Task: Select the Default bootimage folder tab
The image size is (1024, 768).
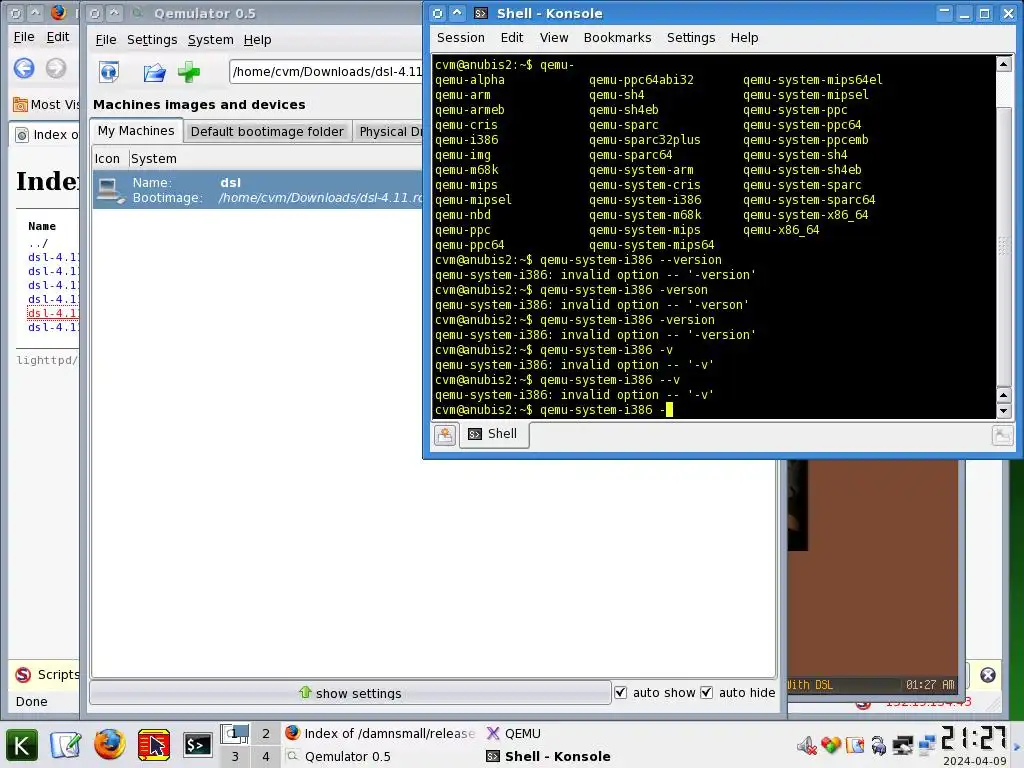Action: (267, 131)
